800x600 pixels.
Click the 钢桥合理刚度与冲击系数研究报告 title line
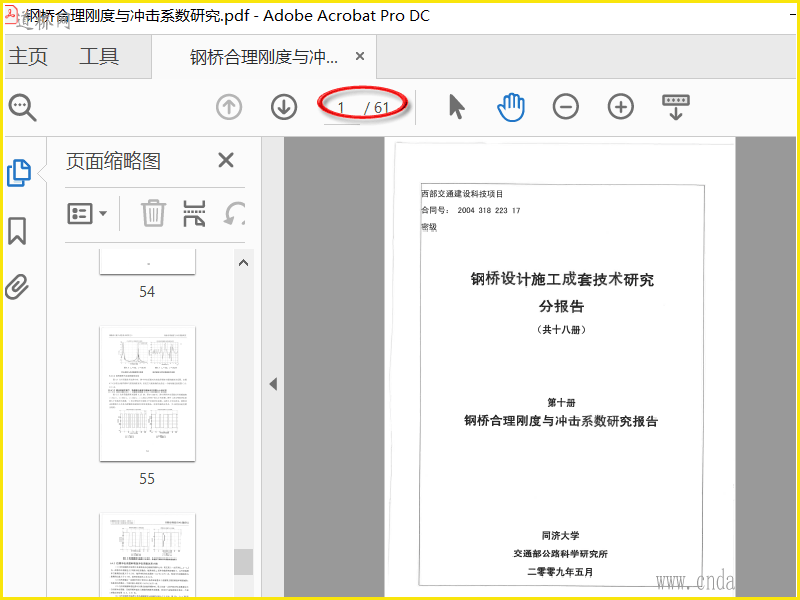pyautogui.click(x=561, y=421)
